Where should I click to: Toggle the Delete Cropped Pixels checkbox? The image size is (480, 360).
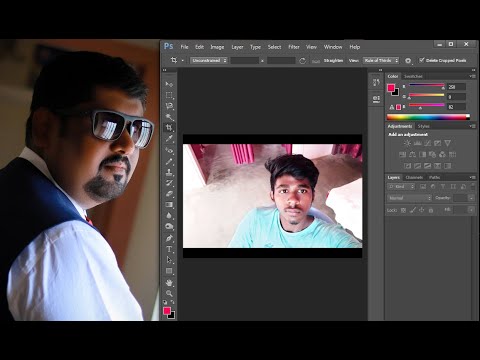422,60
